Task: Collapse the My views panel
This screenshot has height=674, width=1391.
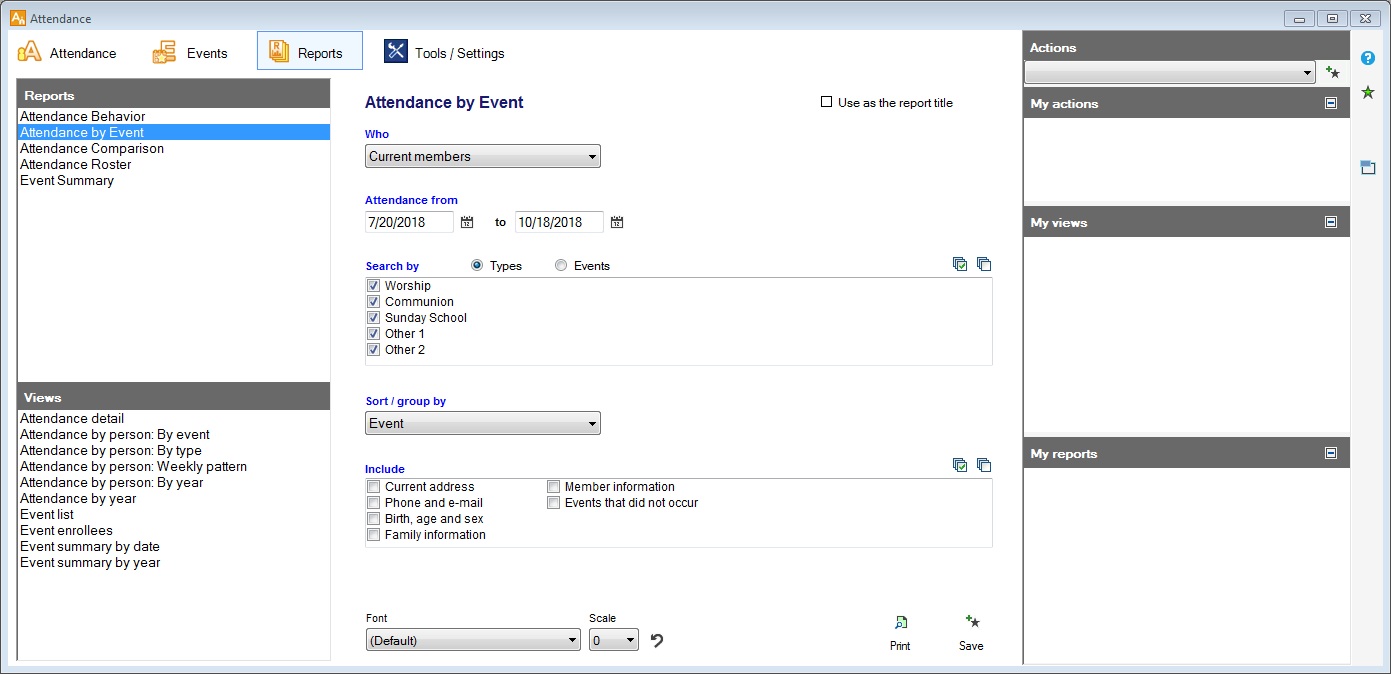Action: 1331,222
